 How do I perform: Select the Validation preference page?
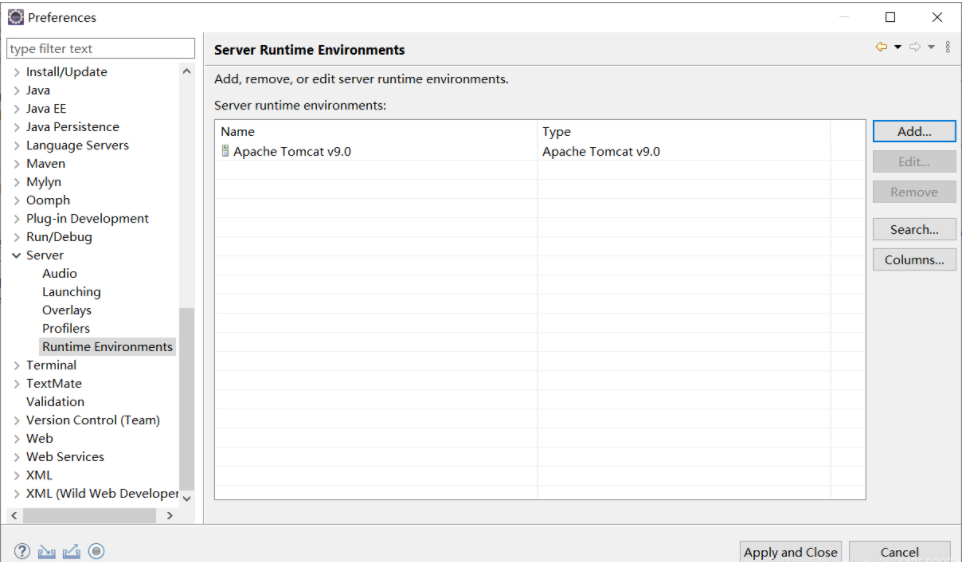(x=55, y=402)
